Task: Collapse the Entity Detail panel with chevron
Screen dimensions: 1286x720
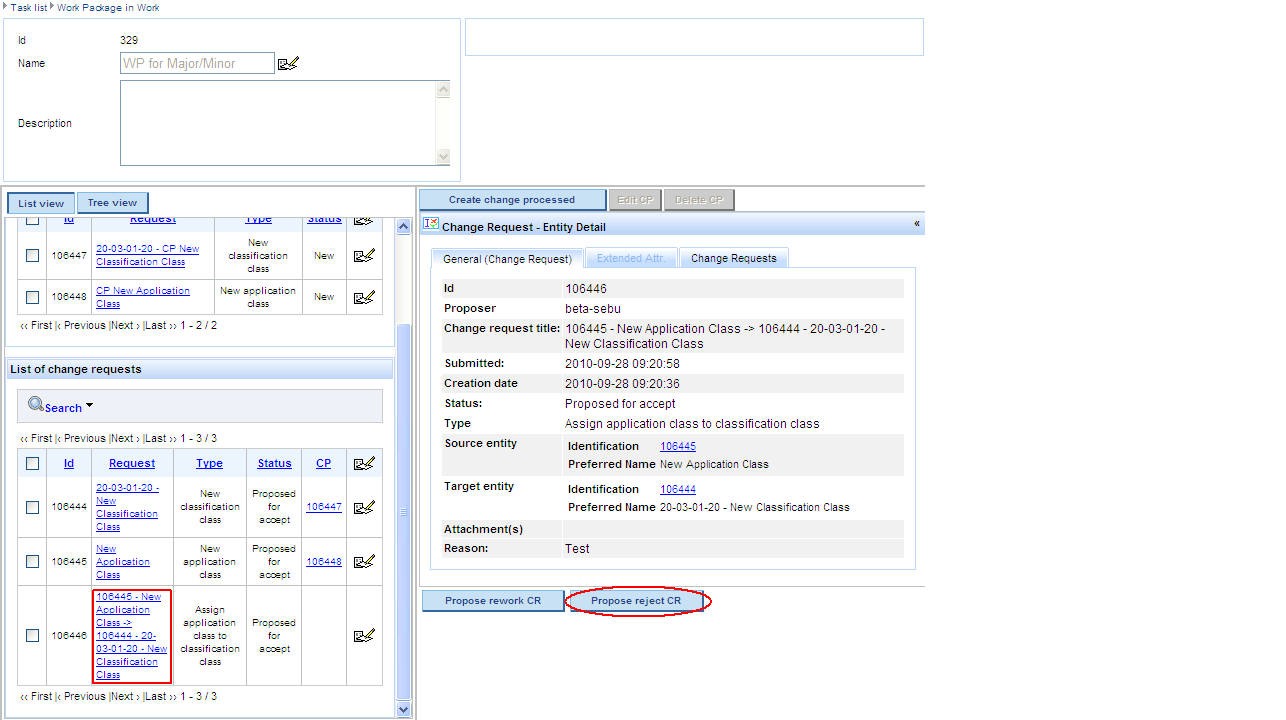Action: pos(916,224)
